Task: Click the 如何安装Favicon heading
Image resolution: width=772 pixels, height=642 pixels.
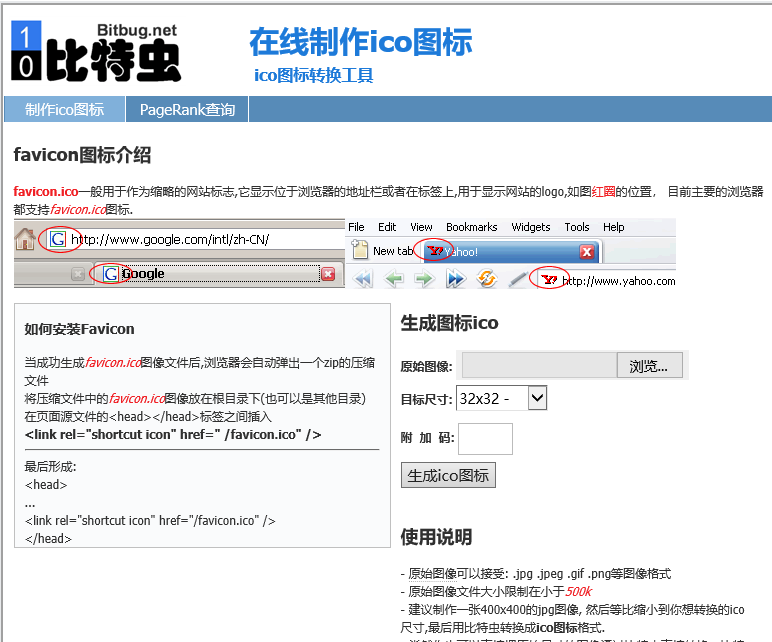Action: click(79, 329)
